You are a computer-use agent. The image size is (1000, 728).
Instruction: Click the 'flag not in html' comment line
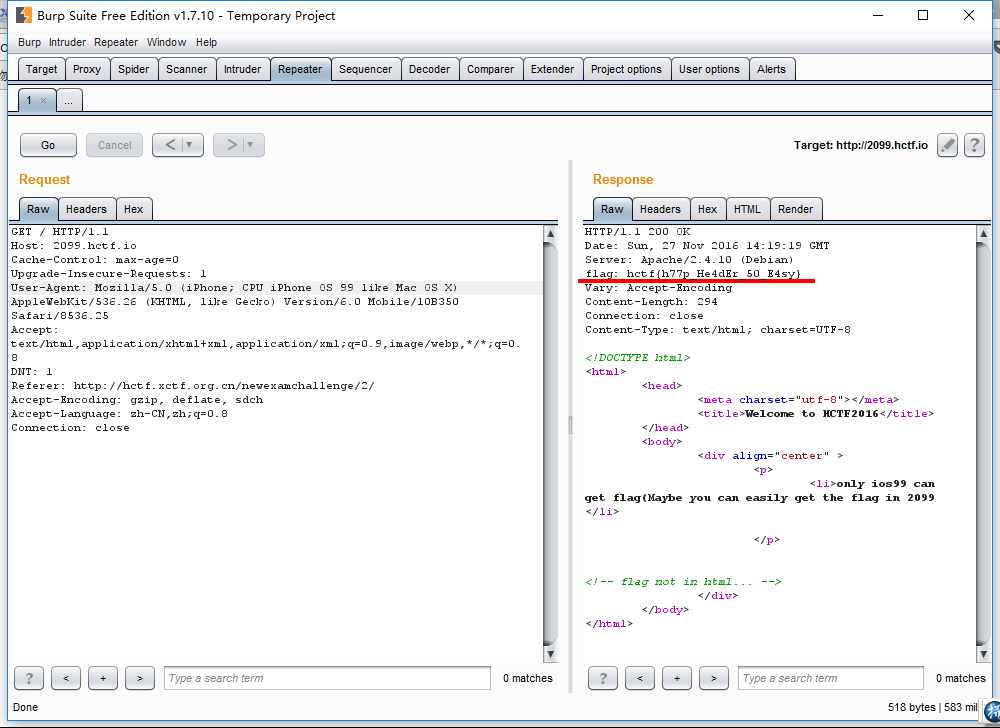[x=683, y=581]
